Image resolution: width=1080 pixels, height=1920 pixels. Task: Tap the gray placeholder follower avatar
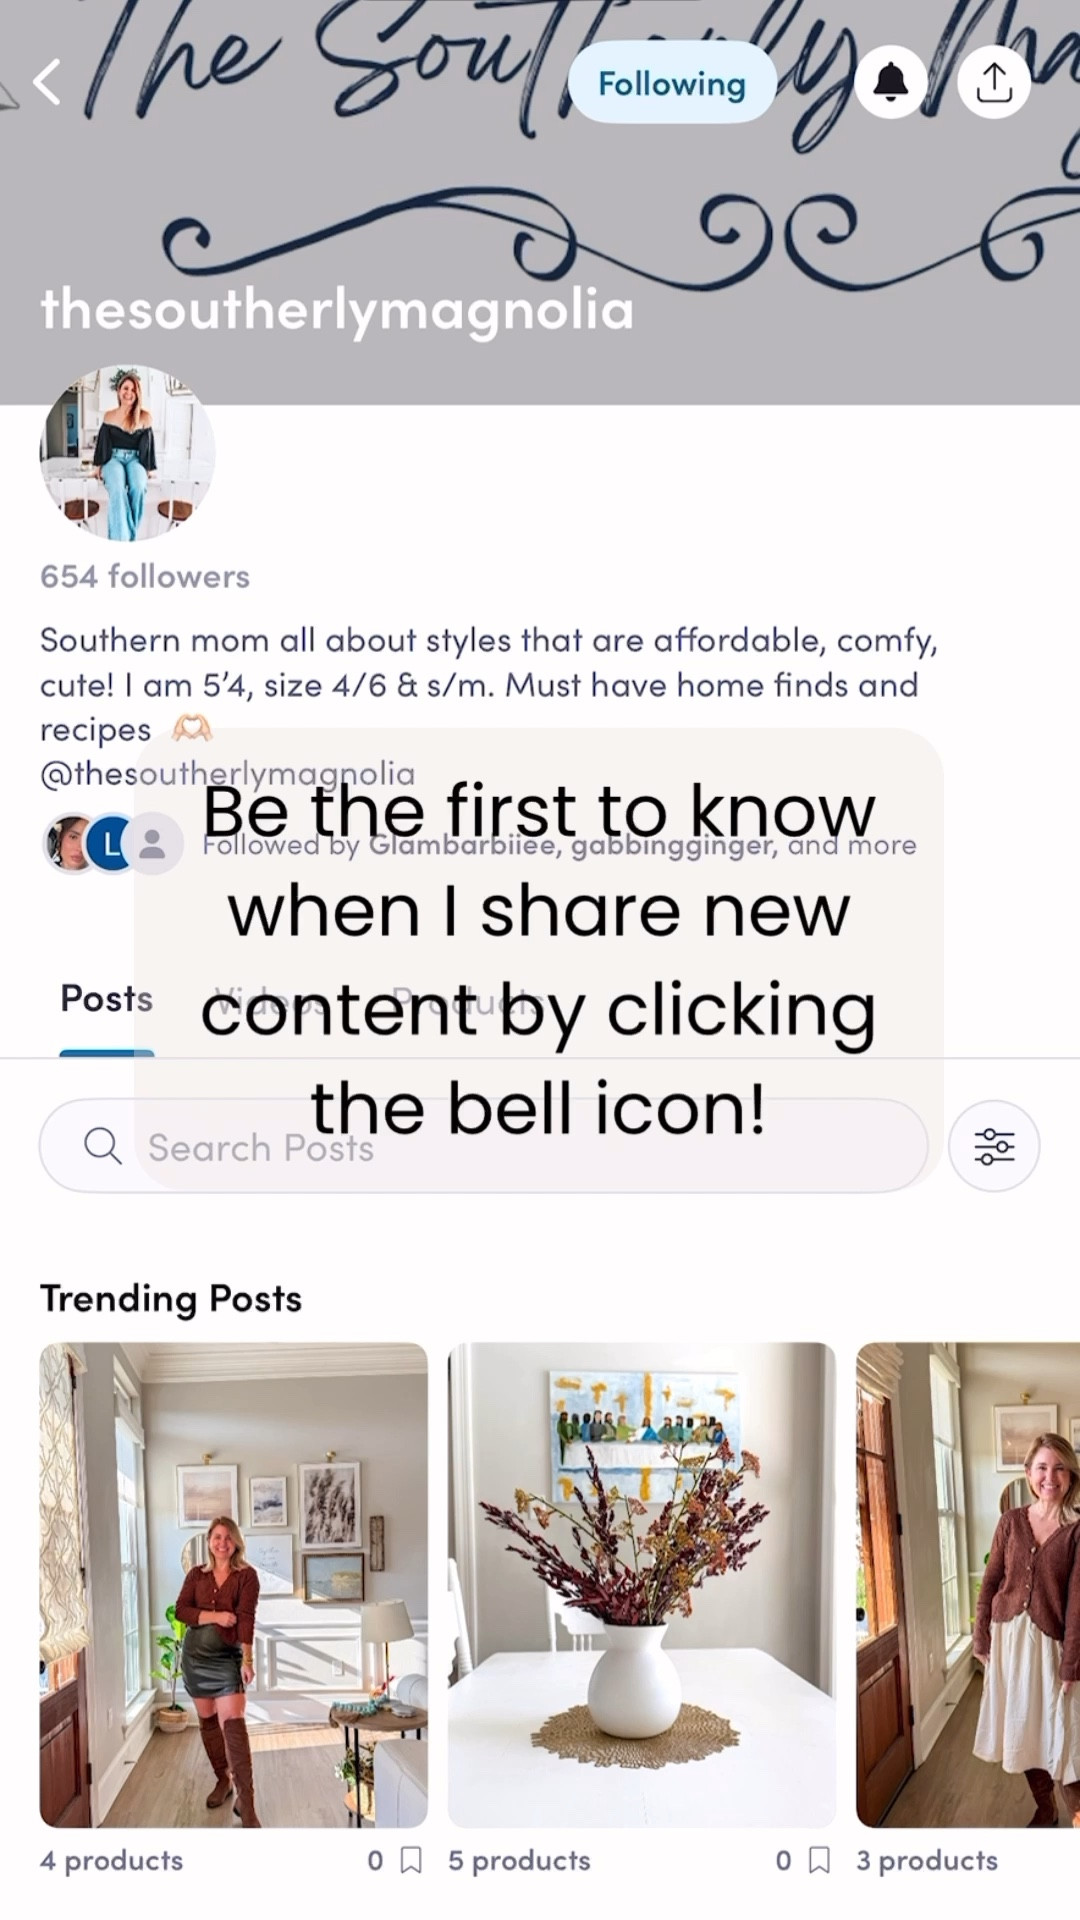[153, 844]
